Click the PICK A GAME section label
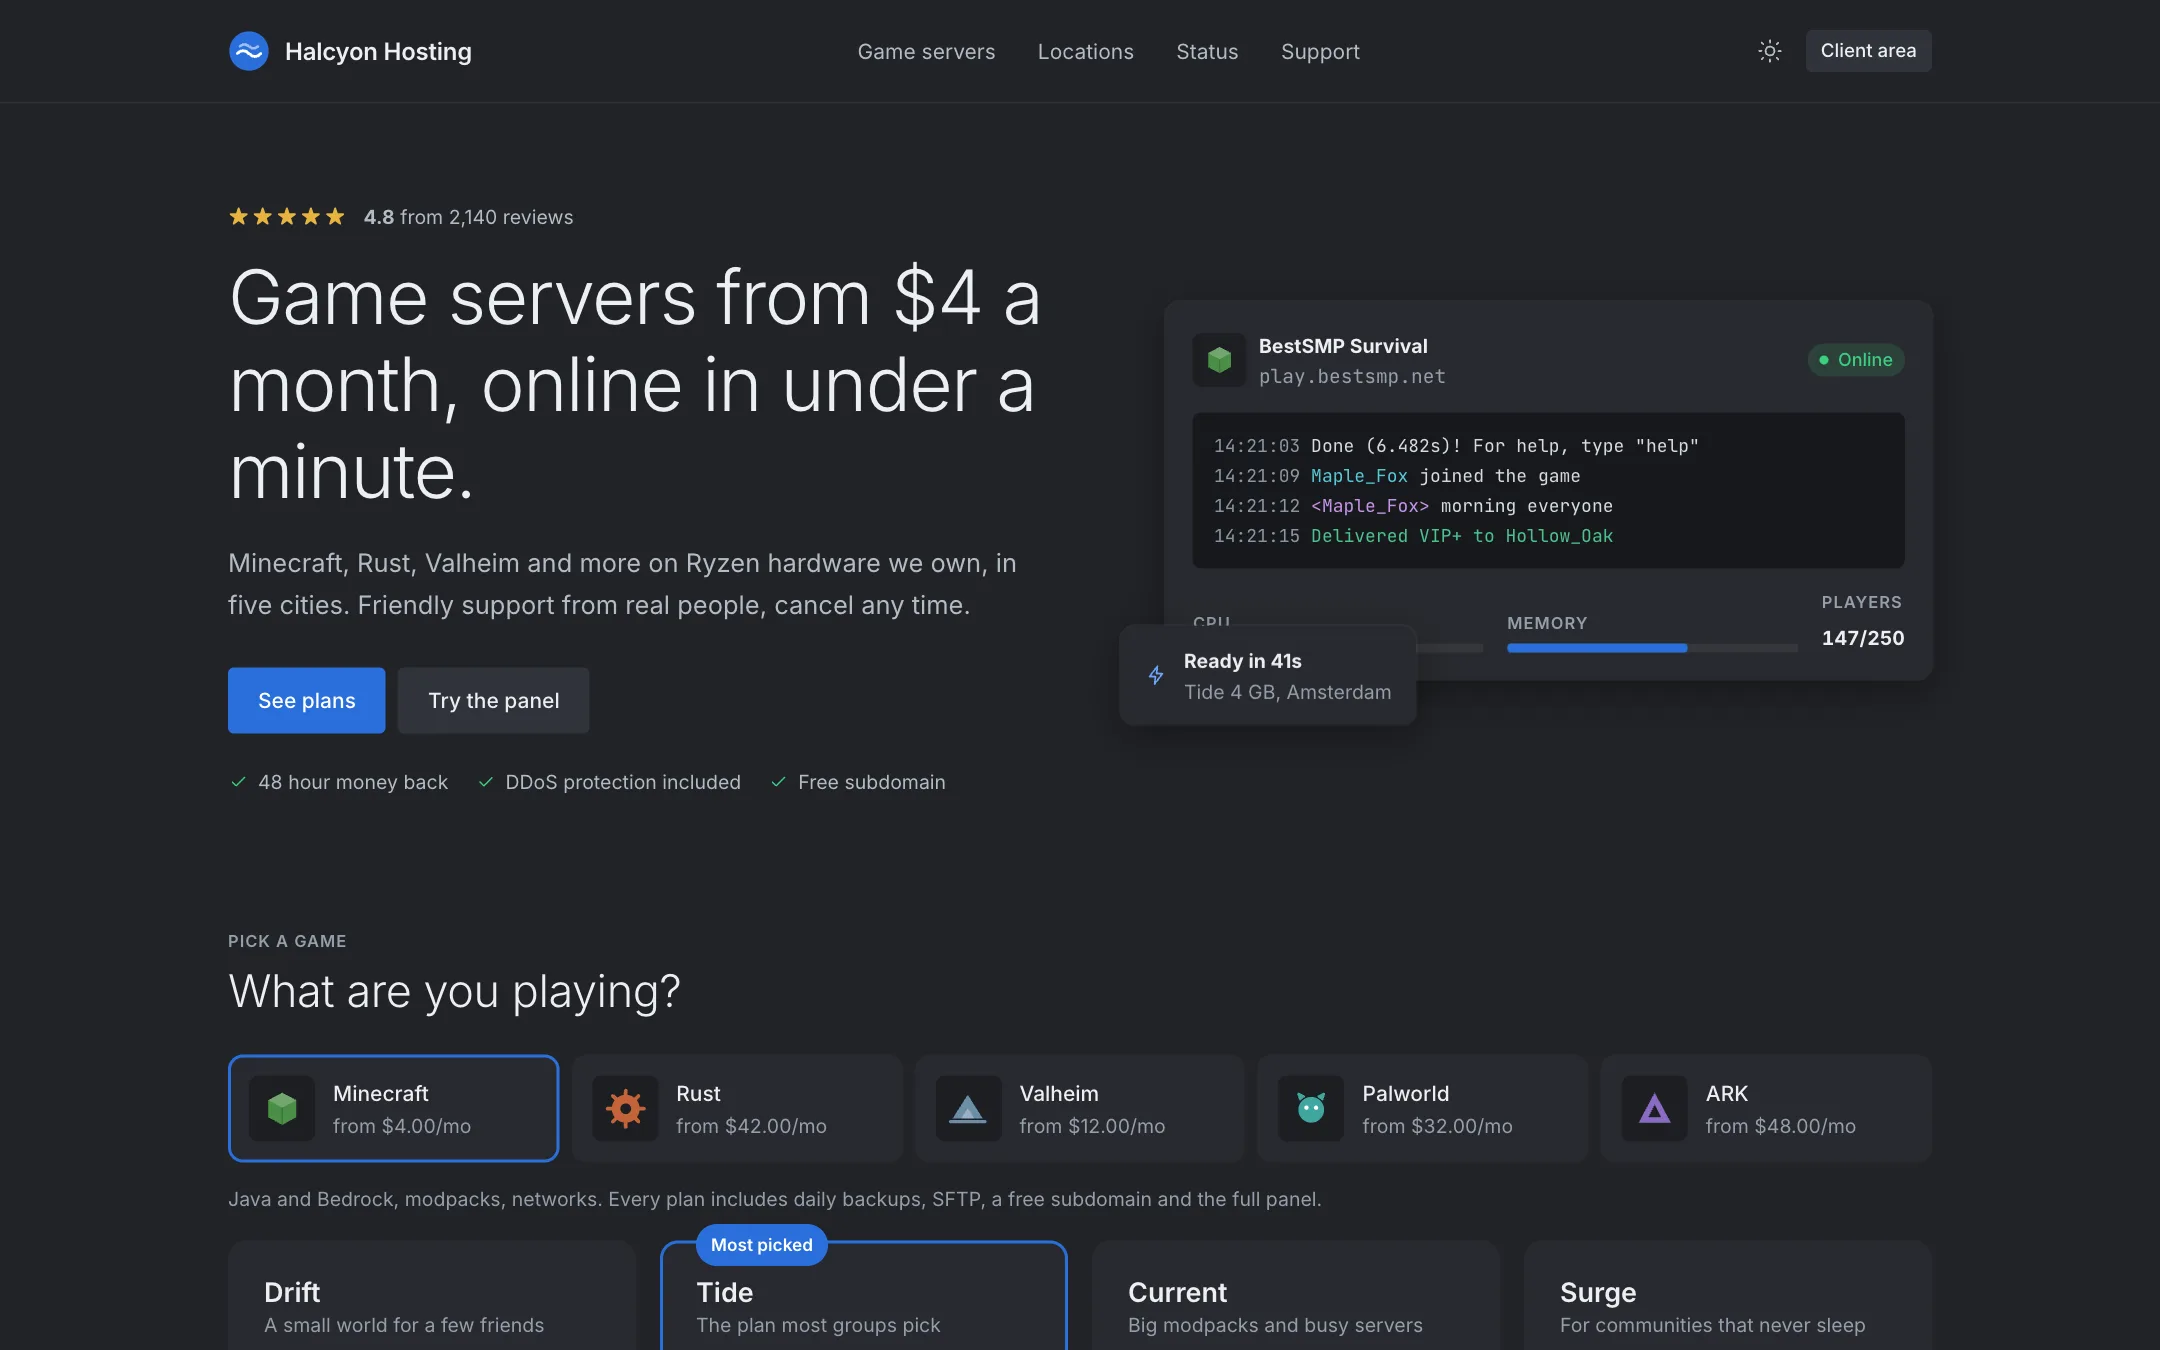Viewport: 2160px width, 1350px height. click(x=287, y=941)
